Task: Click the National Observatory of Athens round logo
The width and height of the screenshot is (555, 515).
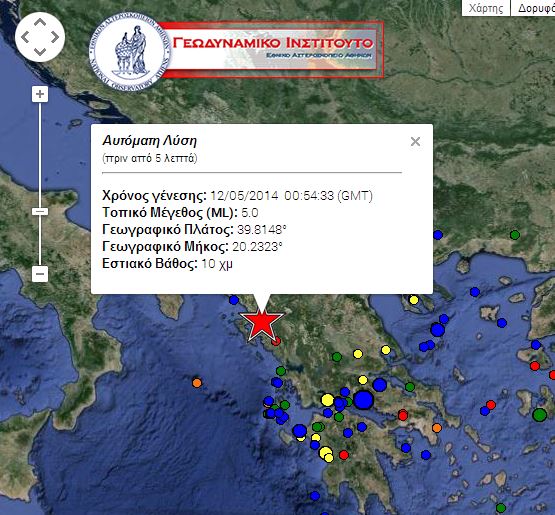Action: pos(130,52)
